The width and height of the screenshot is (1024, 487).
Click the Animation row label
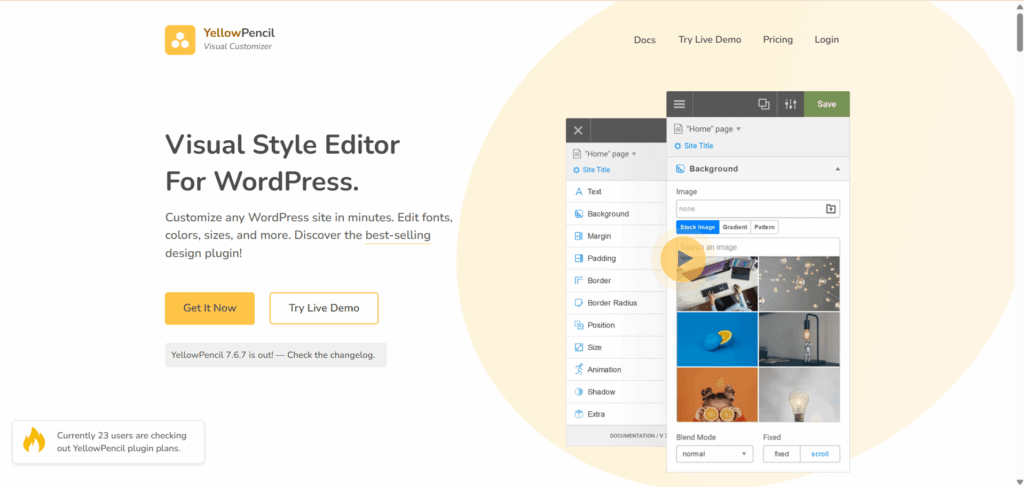click(x=604, y=369)
